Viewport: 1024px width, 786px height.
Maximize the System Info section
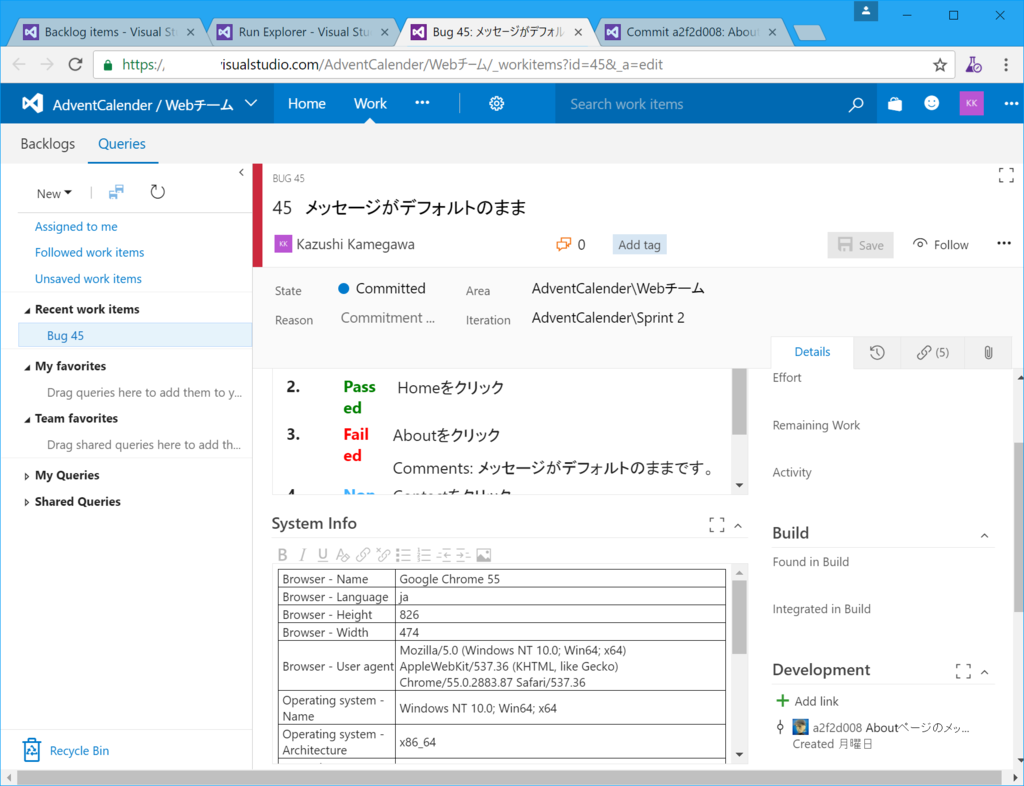[716, 525]
